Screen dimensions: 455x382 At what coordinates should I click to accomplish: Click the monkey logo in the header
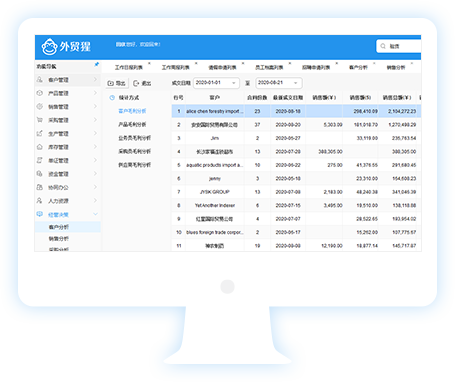49,47
